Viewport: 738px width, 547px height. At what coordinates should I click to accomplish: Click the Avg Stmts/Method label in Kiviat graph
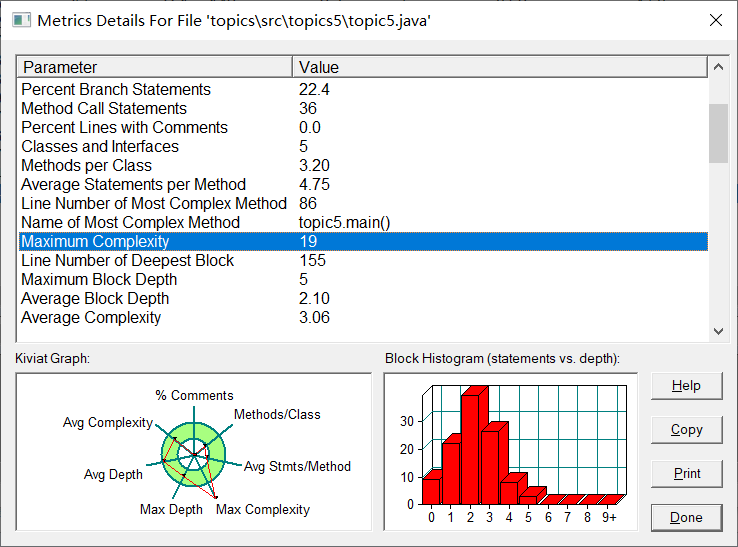[297, 467]
